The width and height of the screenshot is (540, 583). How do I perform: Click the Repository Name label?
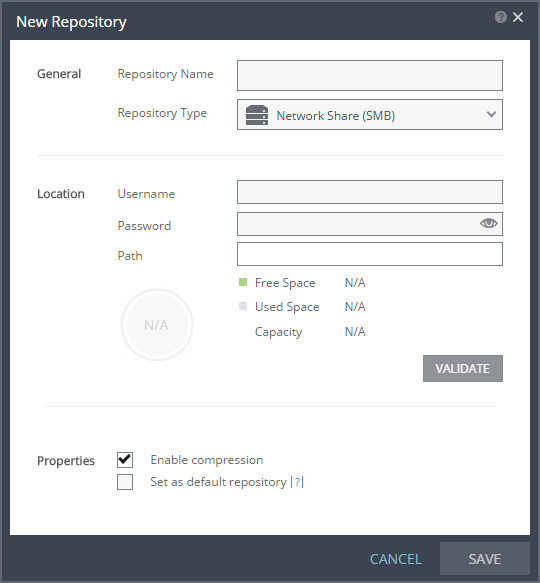pos(165,74)
